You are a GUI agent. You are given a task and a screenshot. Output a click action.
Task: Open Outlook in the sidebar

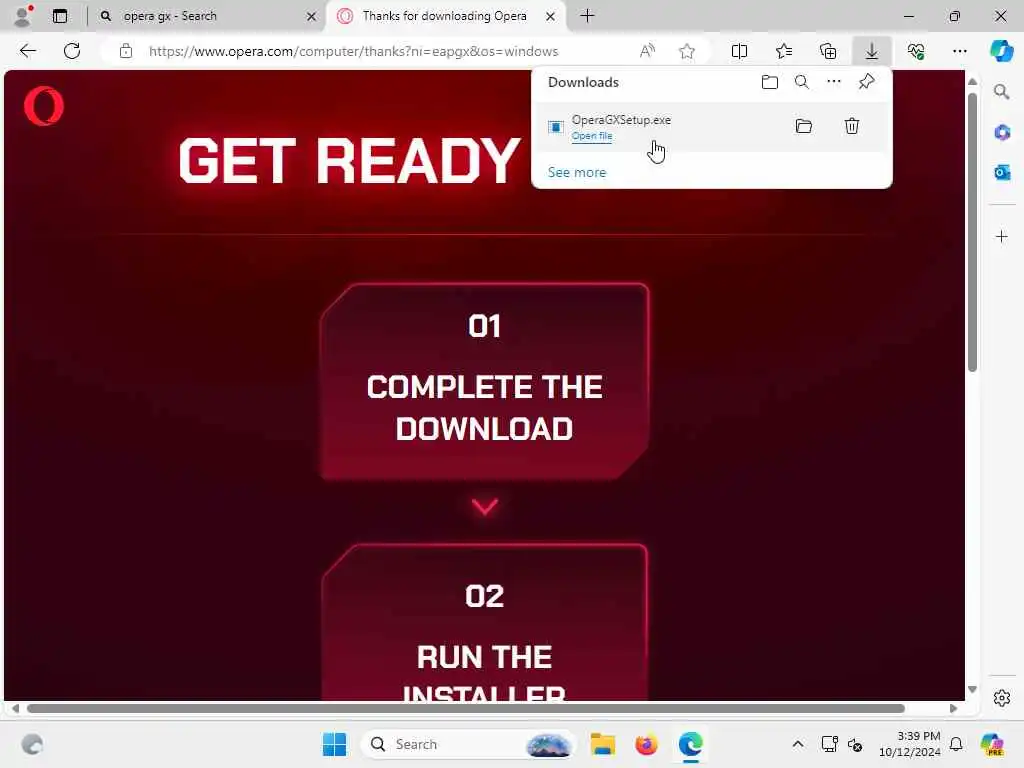pyautogui.click(x=1002, y=172)
